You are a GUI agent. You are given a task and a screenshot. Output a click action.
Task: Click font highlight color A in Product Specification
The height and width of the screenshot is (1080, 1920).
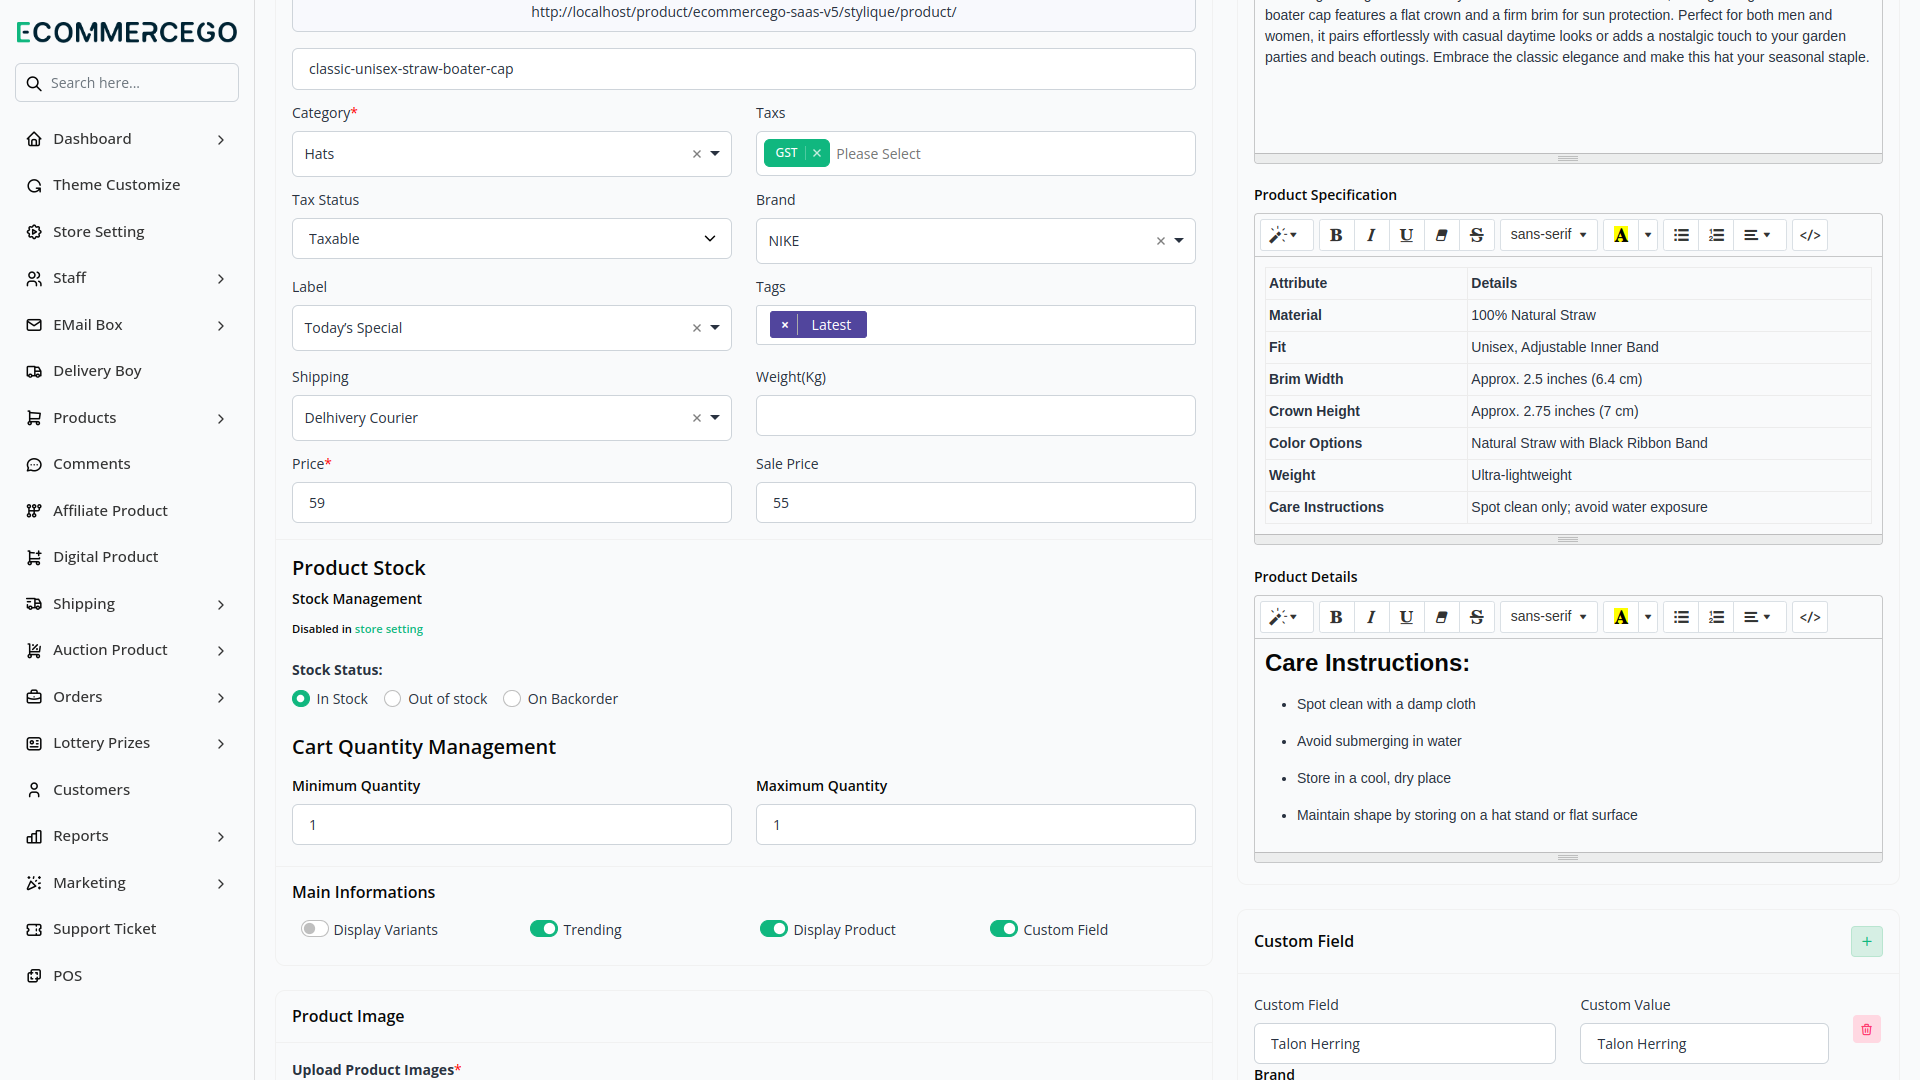click(x=1621, y=235)
